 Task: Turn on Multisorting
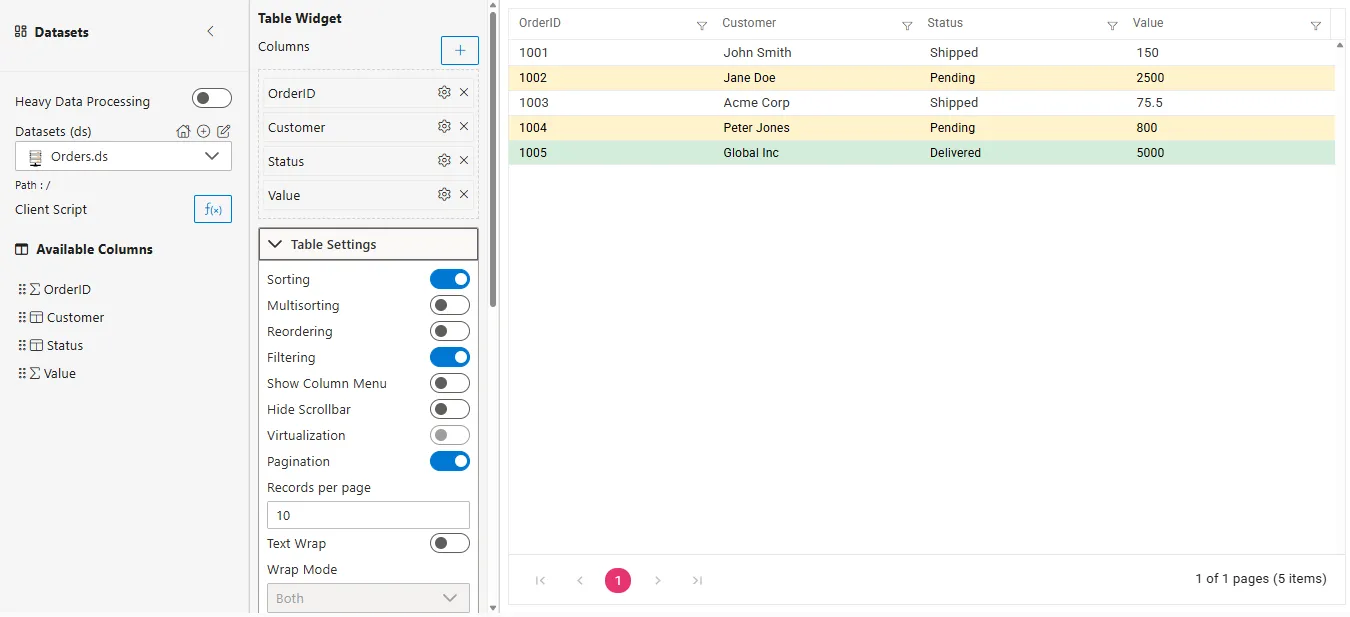(450, 304)
